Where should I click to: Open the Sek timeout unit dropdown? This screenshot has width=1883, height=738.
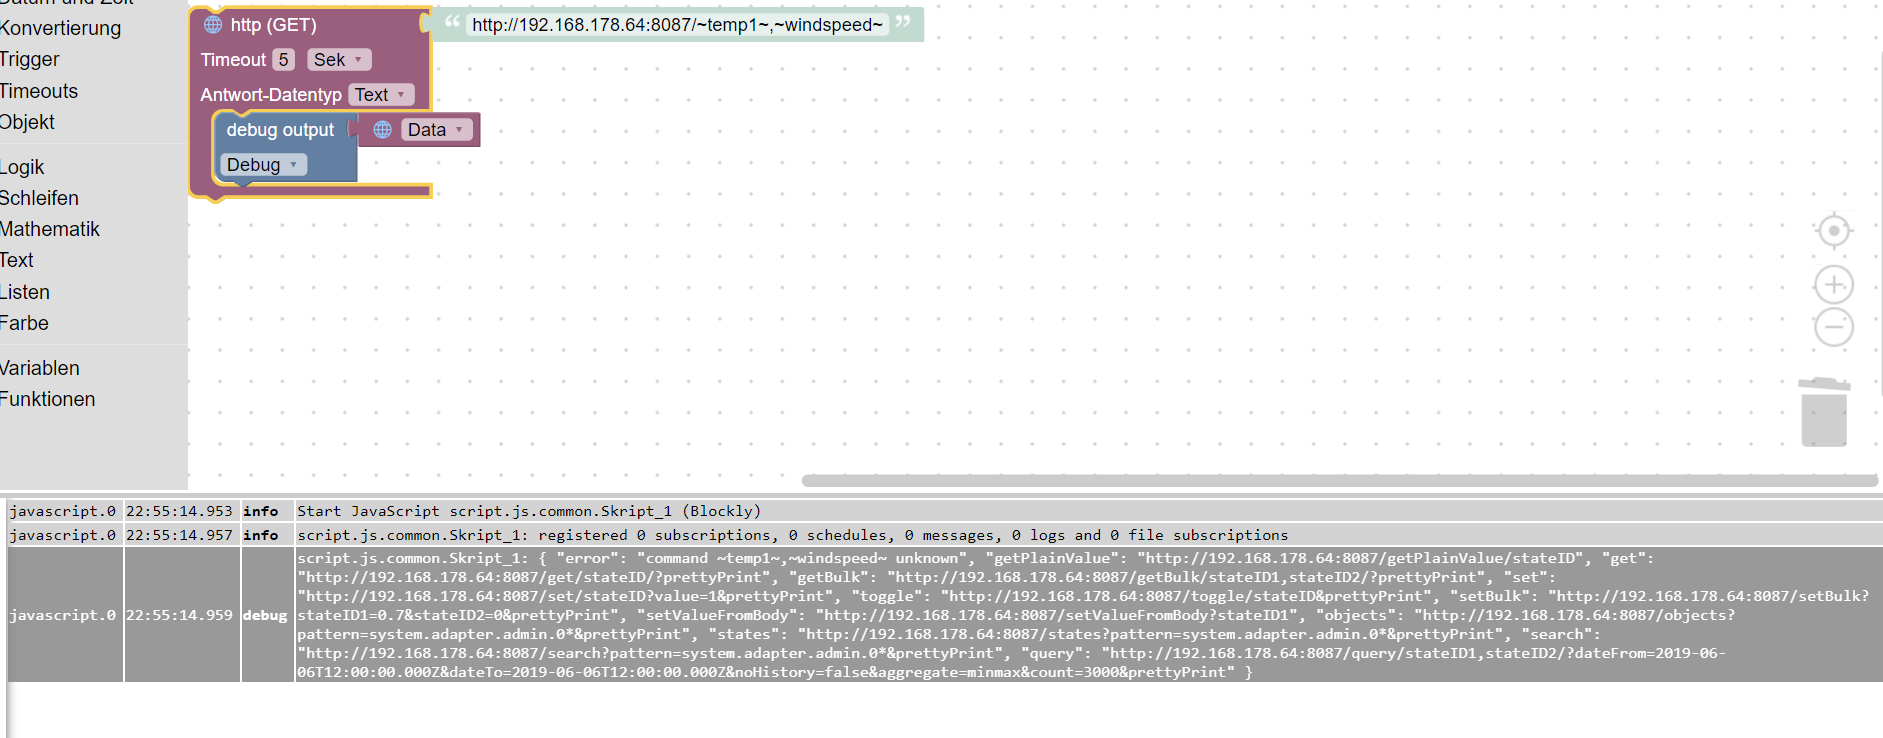click(x=339, y=60)
